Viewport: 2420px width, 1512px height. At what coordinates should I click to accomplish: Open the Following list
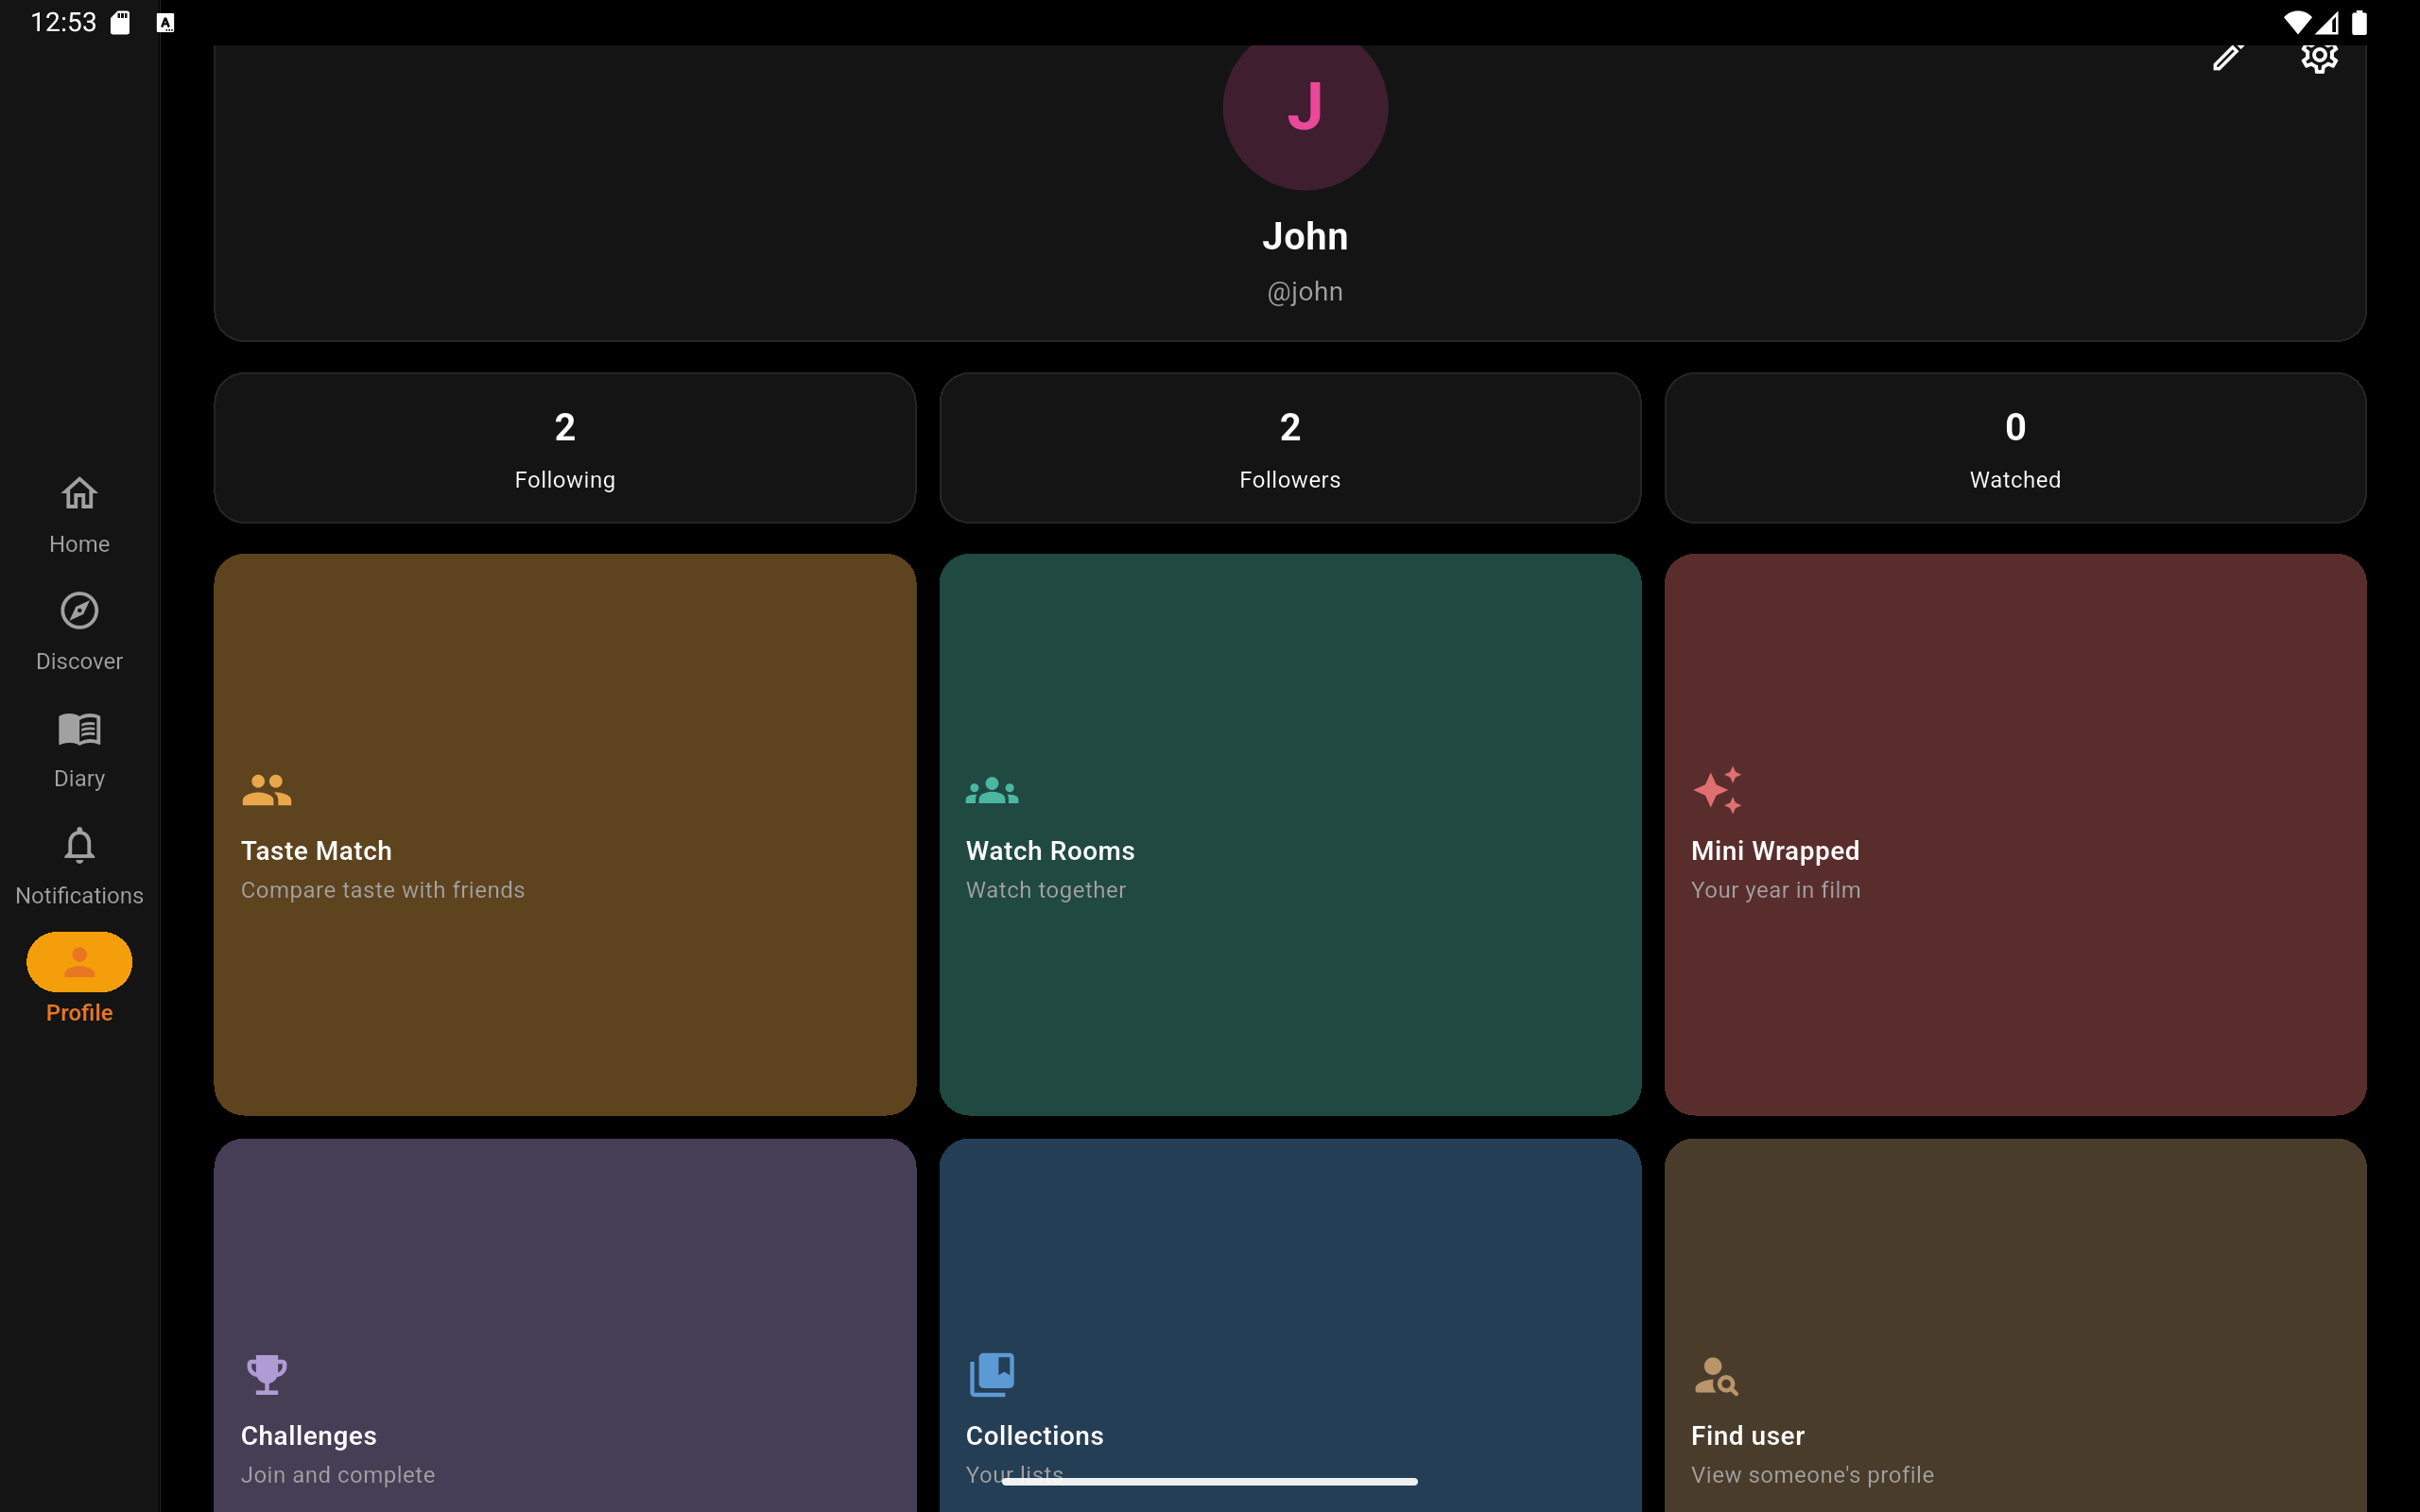565,447
